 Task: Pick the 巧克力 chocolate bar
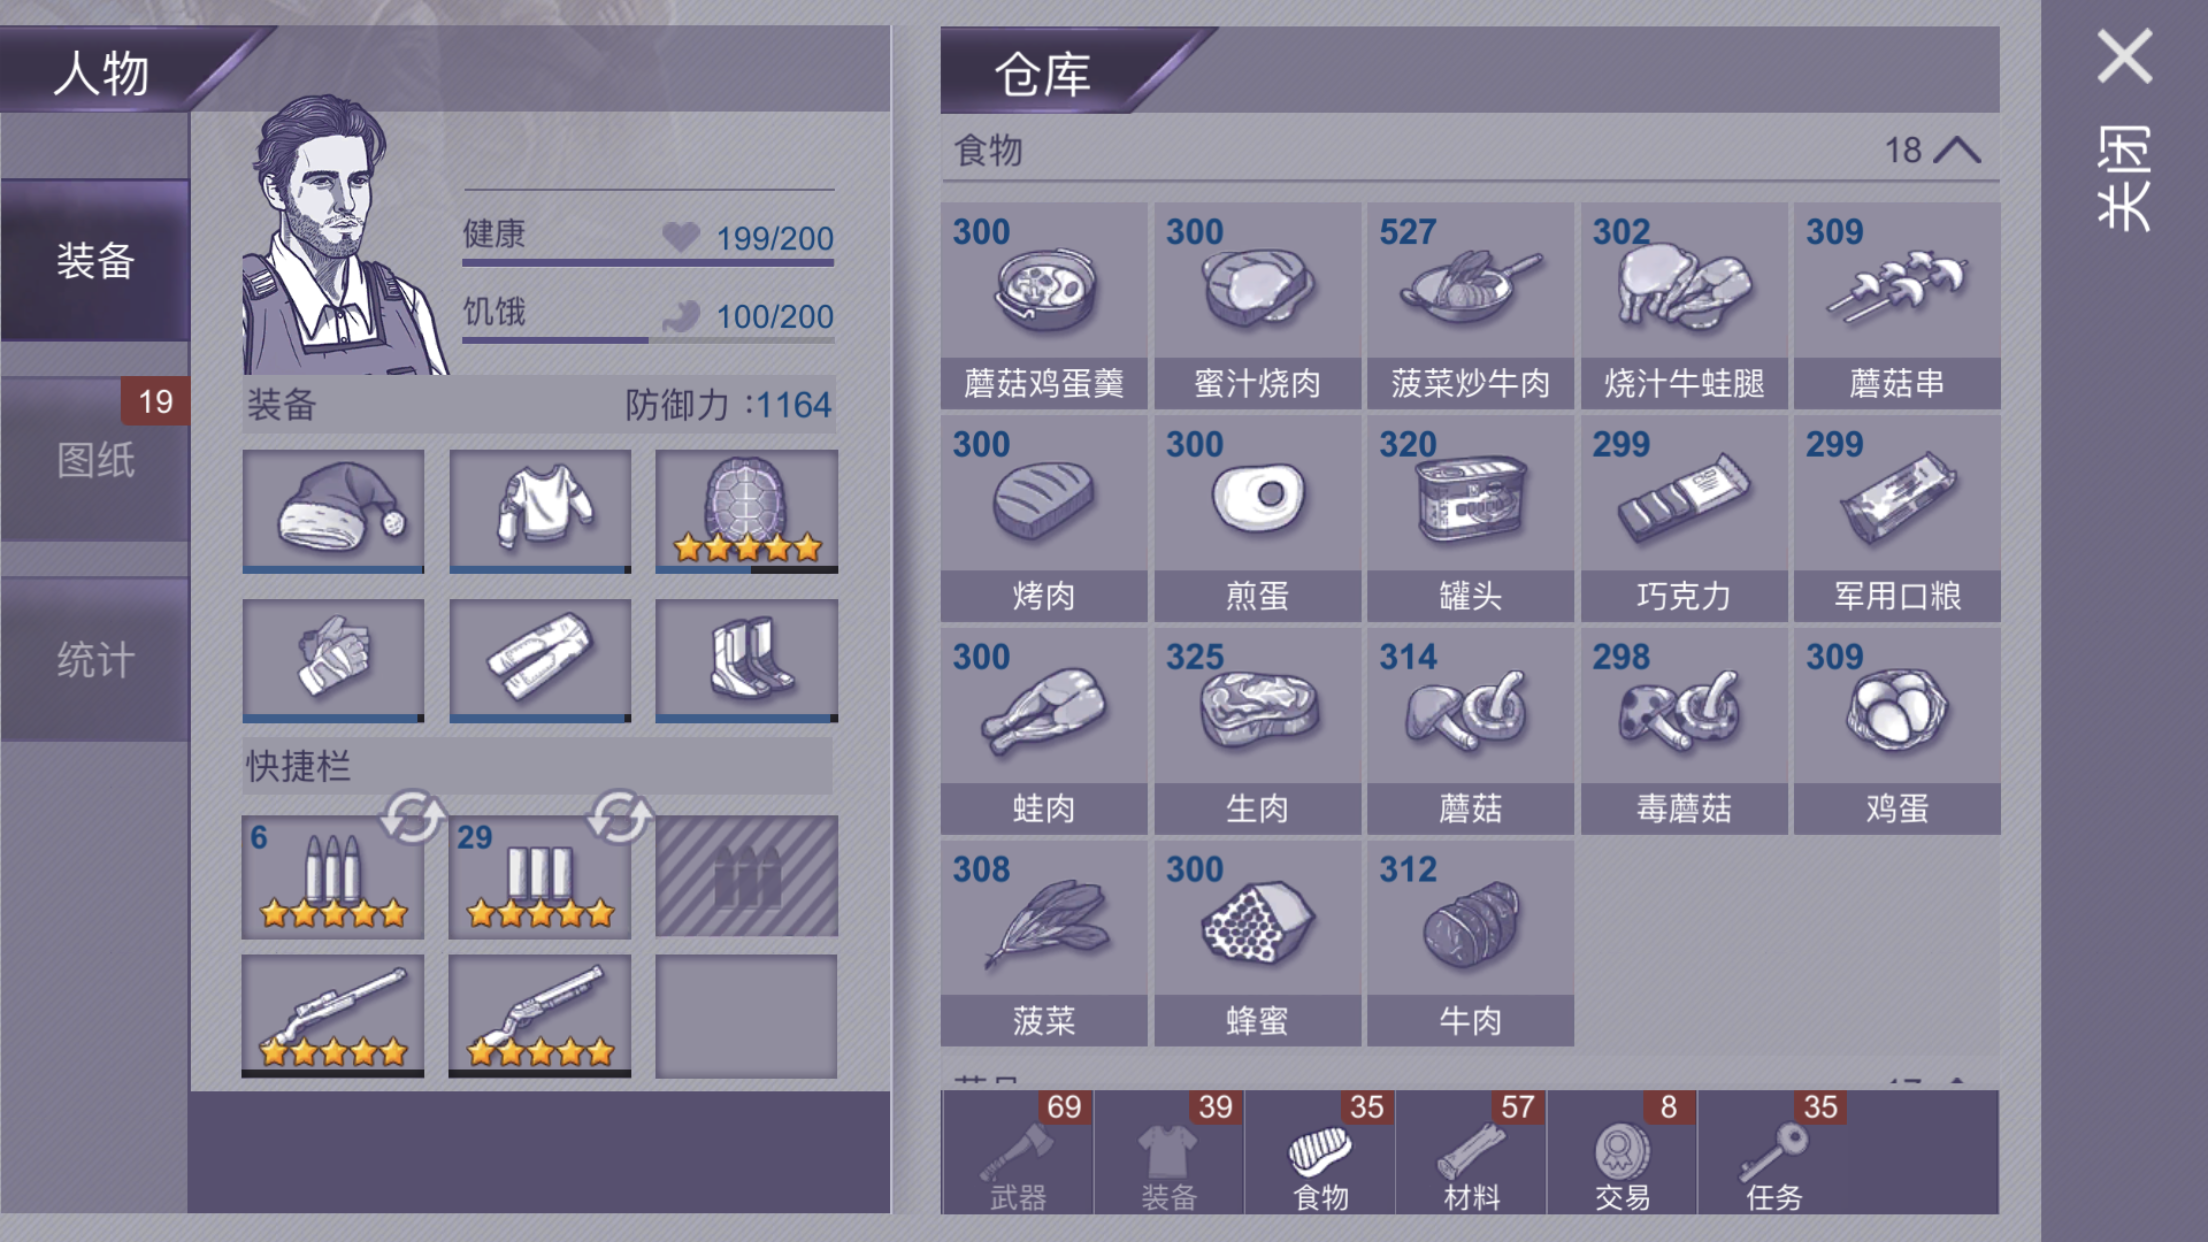pyautogui.click(x=1683, y=518)
